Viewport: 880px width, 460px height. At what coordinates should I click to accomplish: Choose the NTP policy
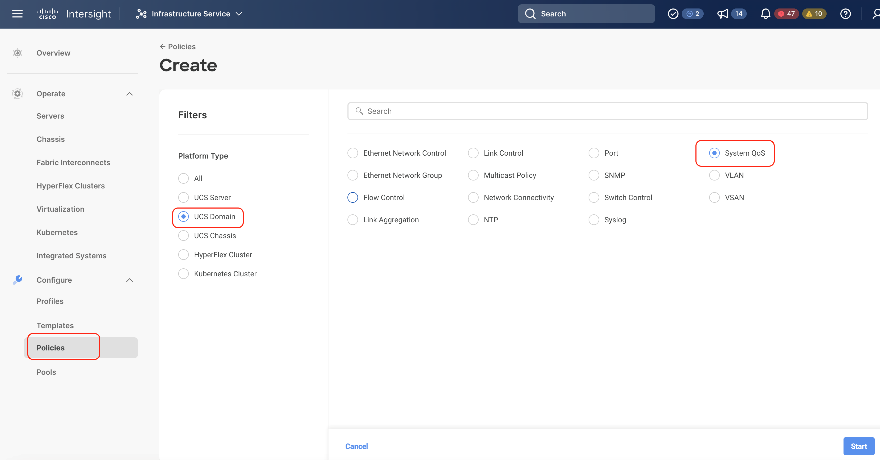tap(473, 220)
